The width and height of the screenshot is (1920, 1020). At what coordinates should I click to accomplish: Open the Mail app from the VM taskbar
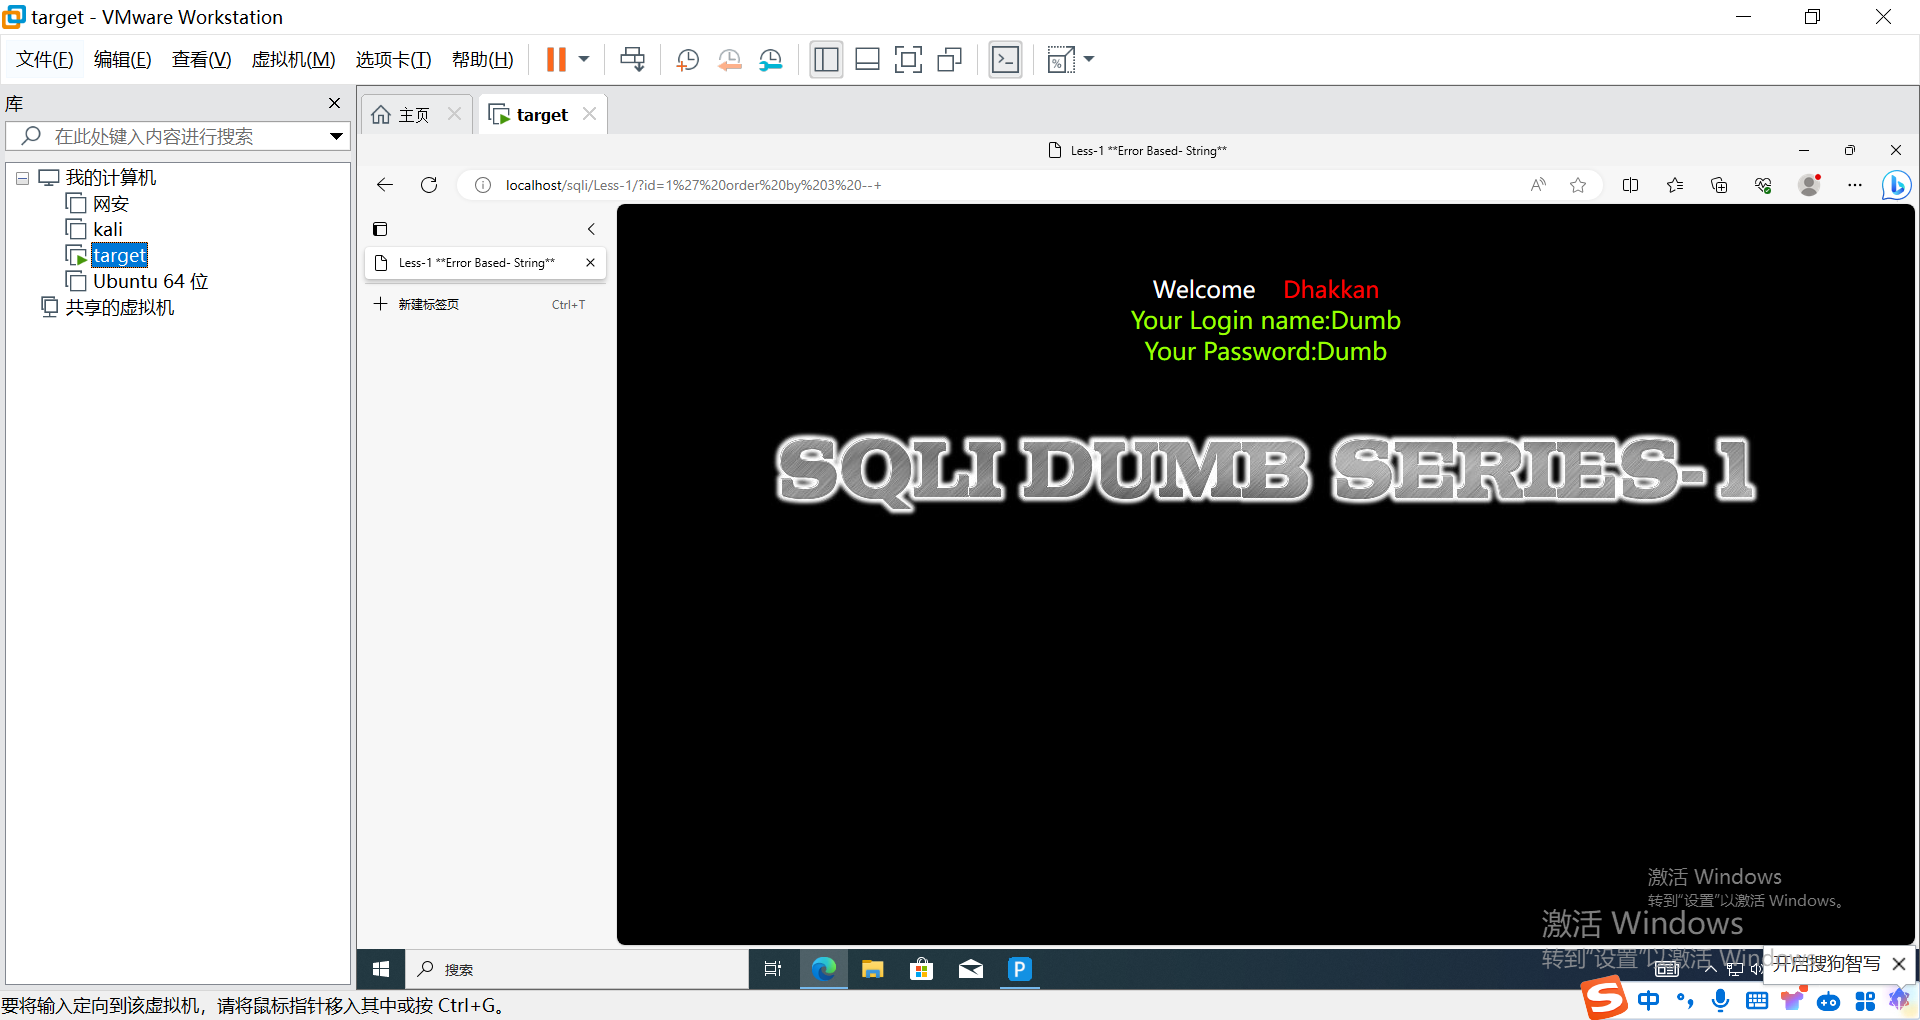pyautogui.click(x=970, y=969)
